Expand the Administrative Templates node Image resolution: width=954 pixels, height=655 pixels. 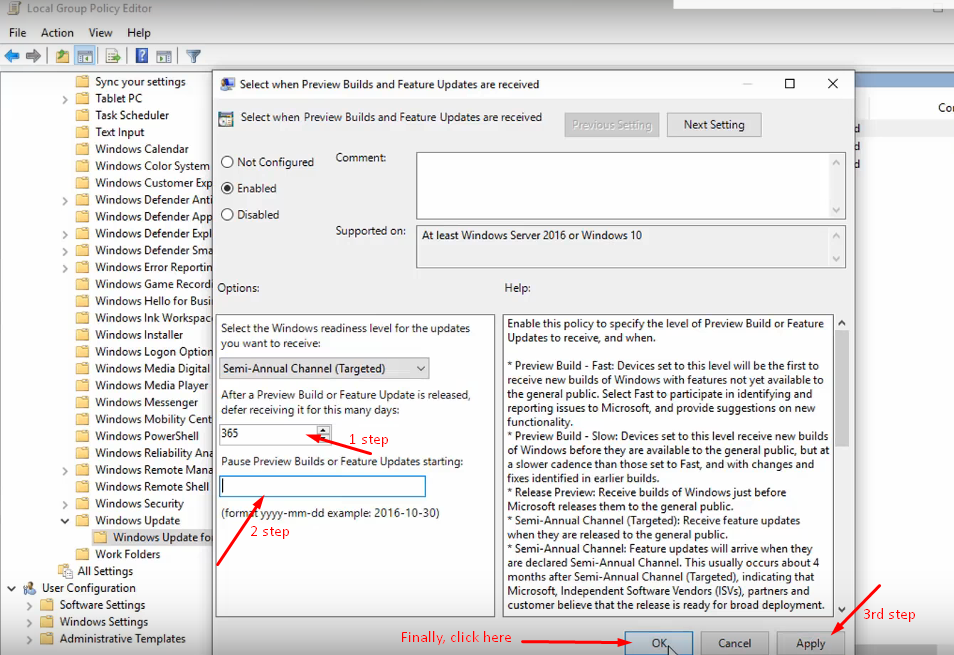click(29, 639)
